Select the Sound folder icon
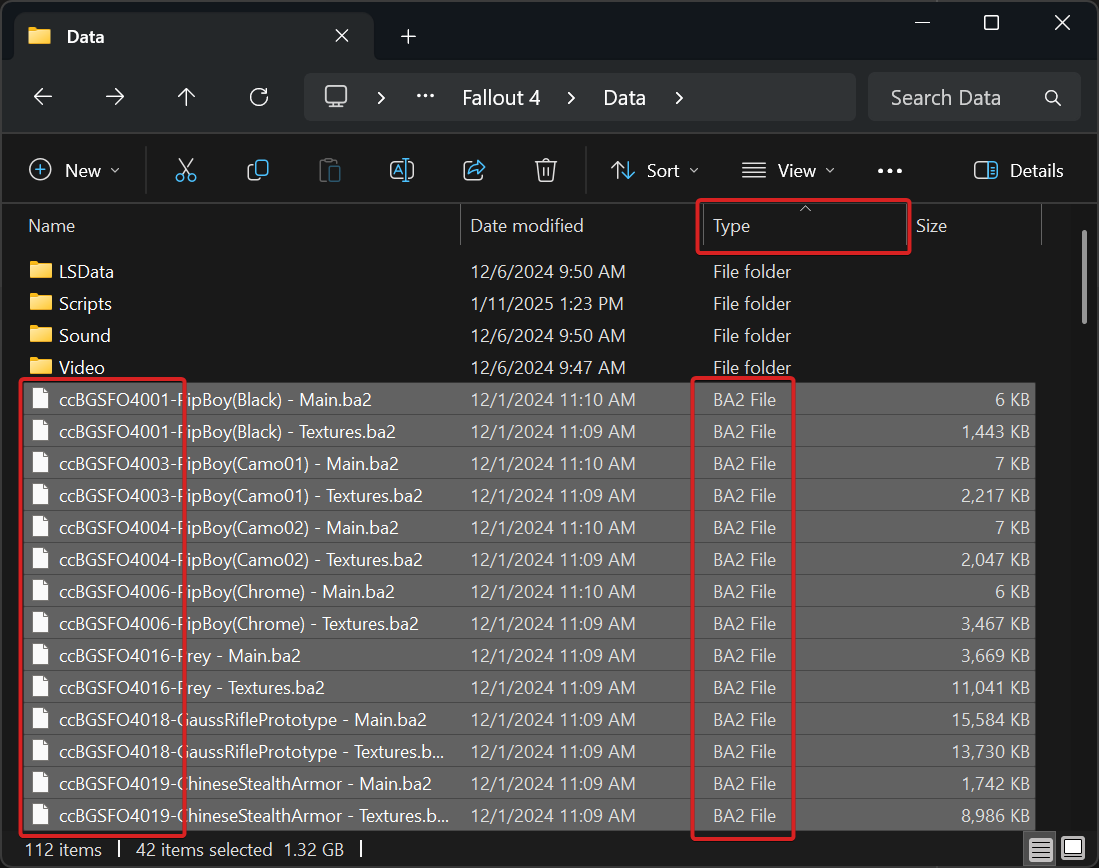Image resolution: width=1099 pixels, height=868 pixels. pos(41,334)
